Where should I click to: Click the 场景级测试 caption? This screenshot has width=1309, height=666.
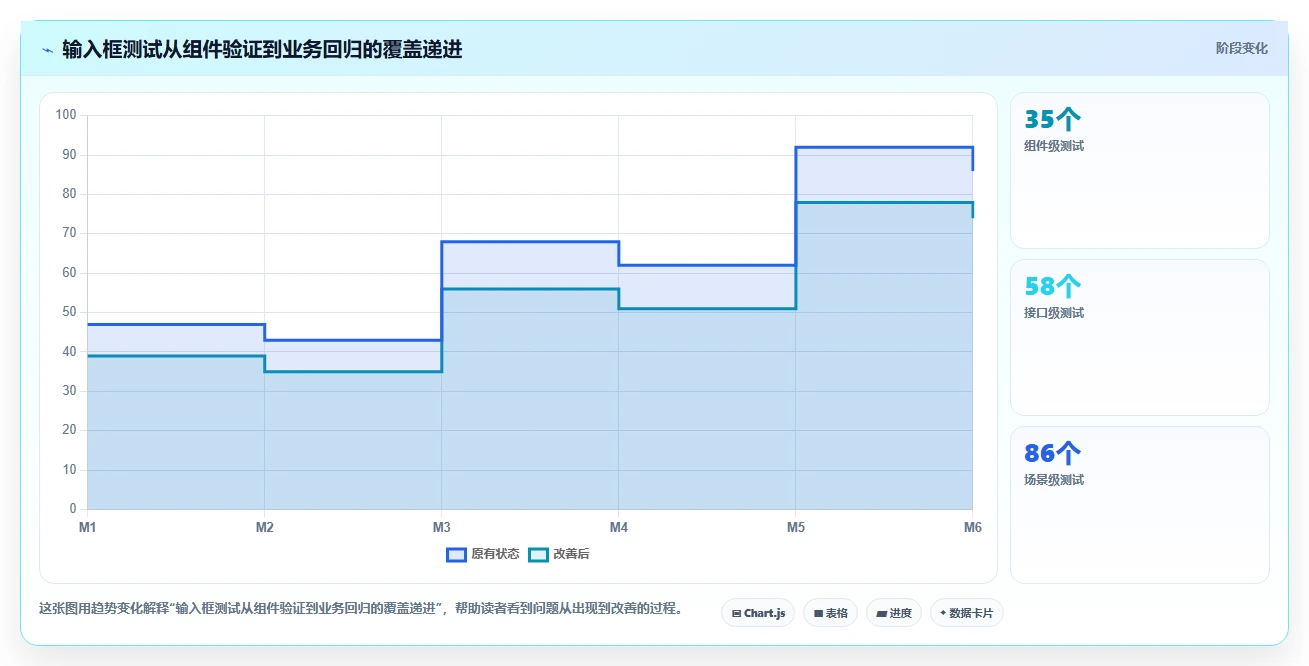(1054, 480)
